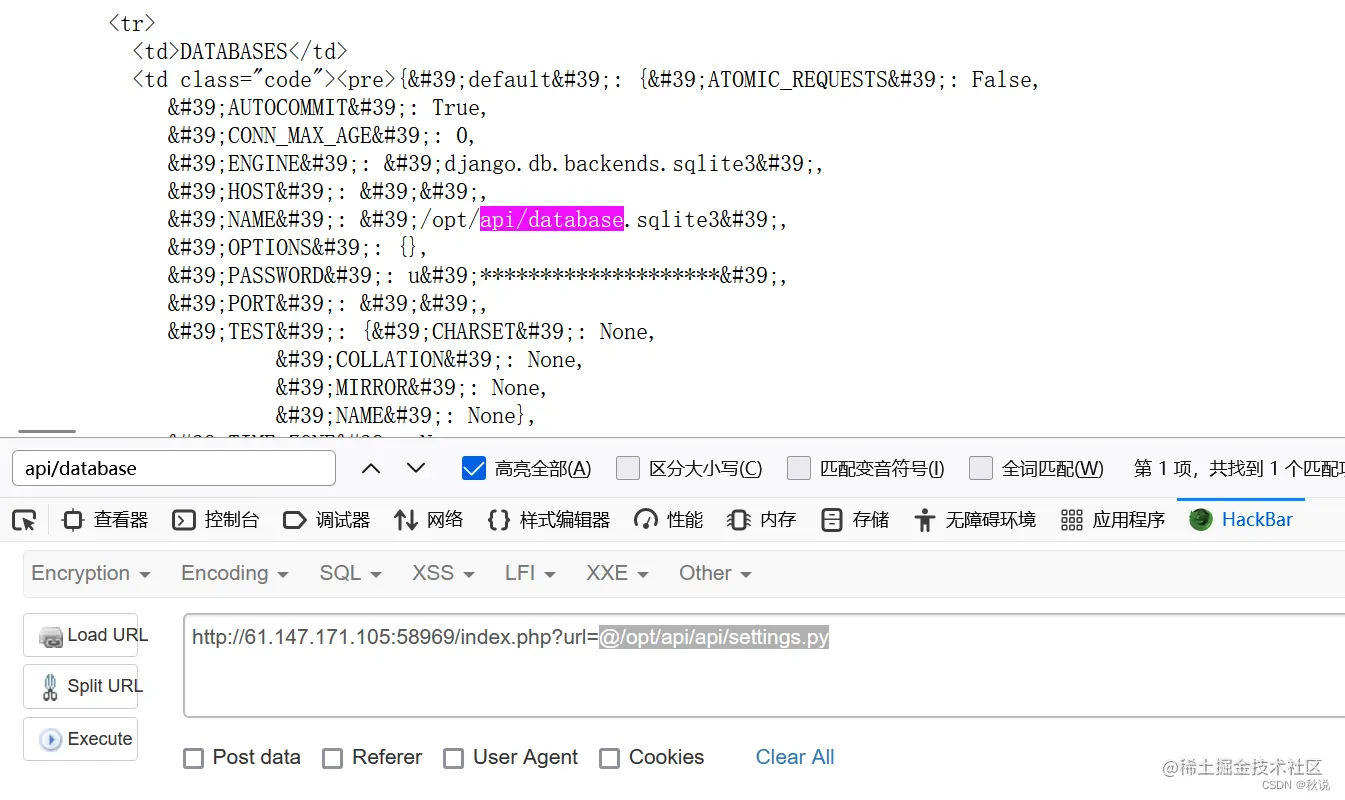
Task: Enable 全词匹配 whole word checkbox
Action: pos(981,468)
